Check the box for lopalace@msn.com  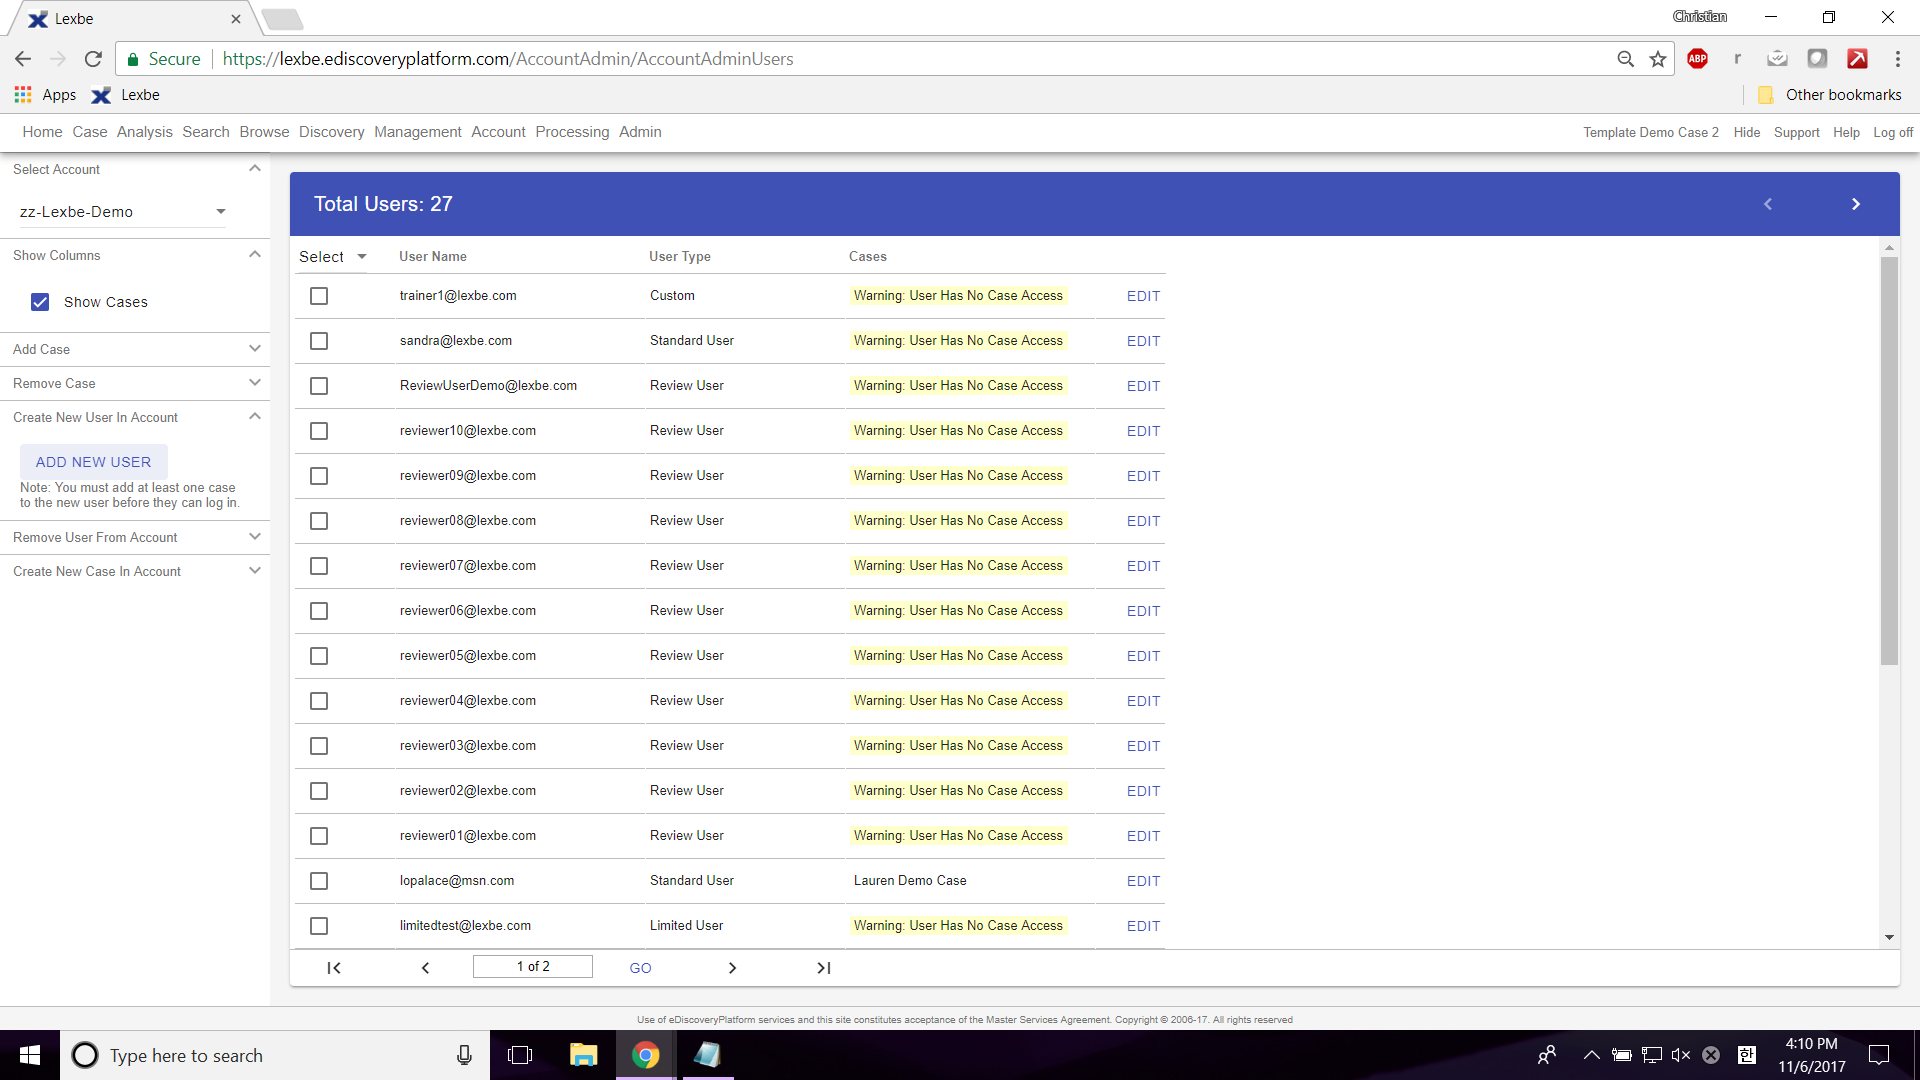point(319,881)
